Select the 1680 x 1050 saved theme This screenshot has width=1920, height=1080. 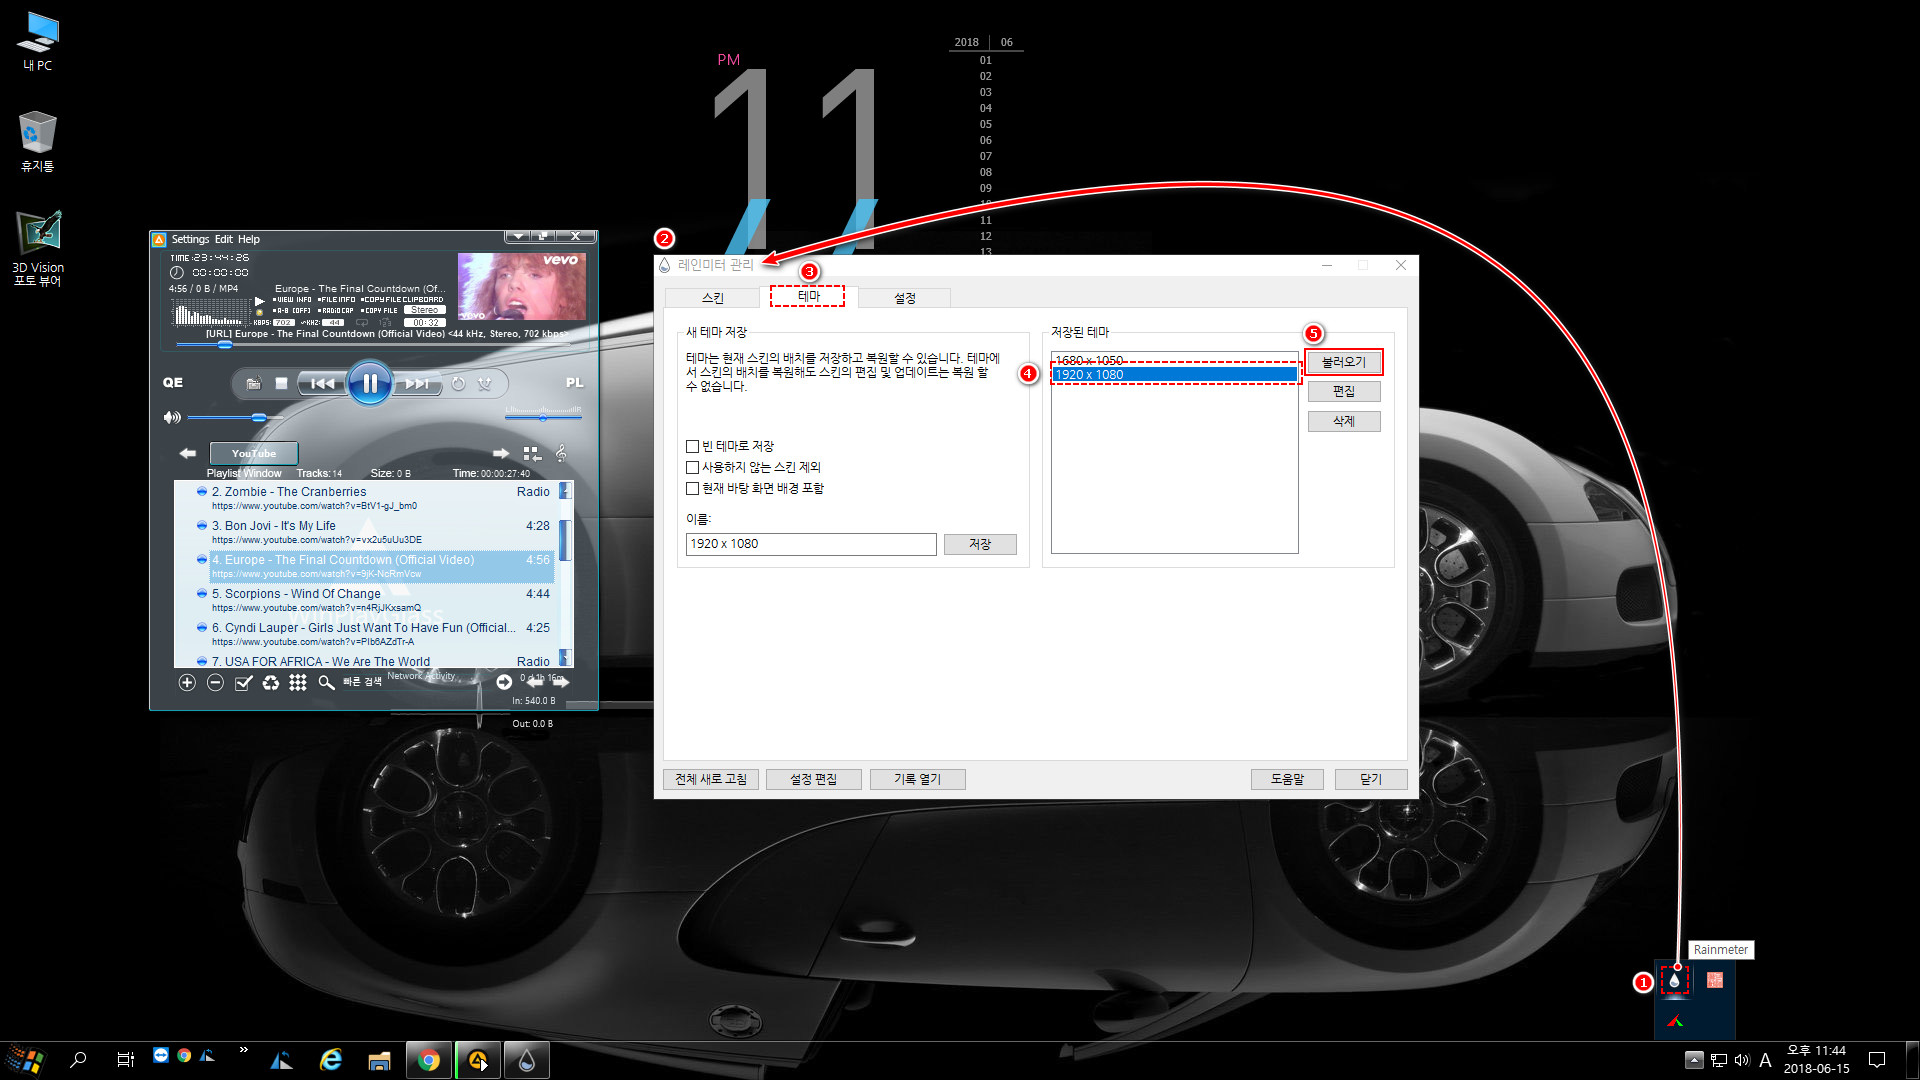click(1174, 360)
